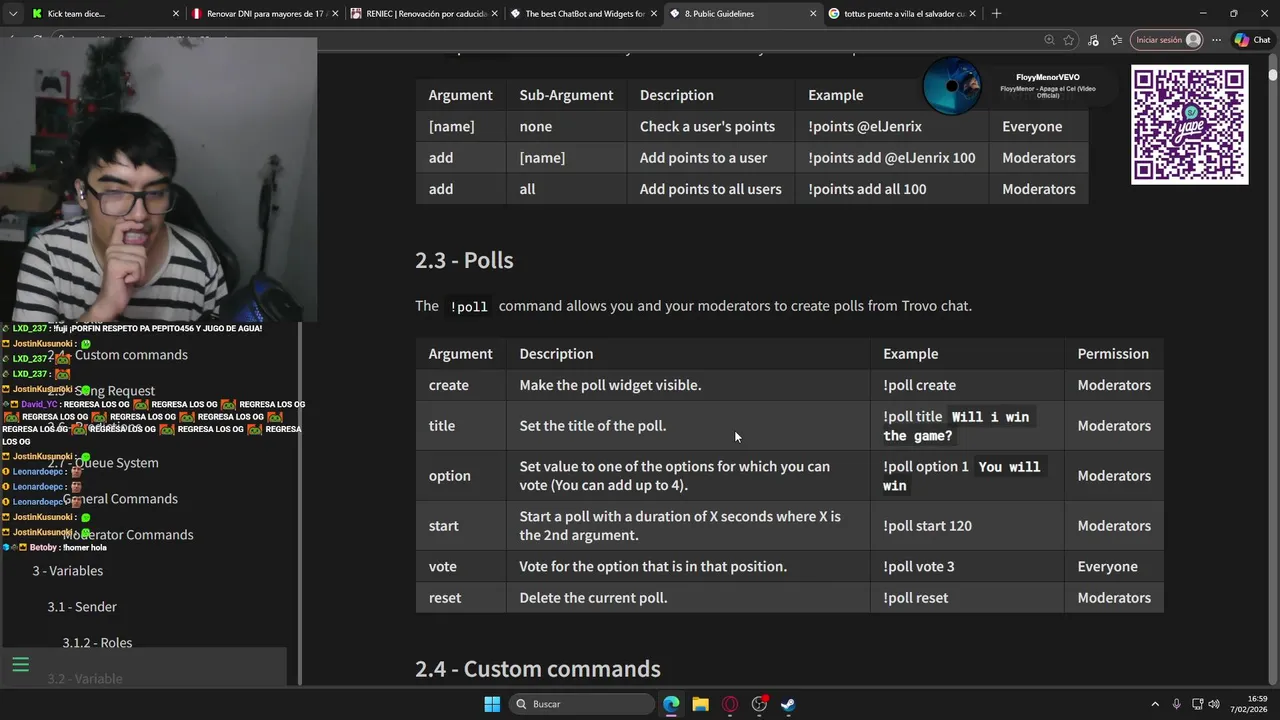Click 'Make the poll widget visible.' description
The width and height of the screenshot is (1280, 720).
point(610,385)
